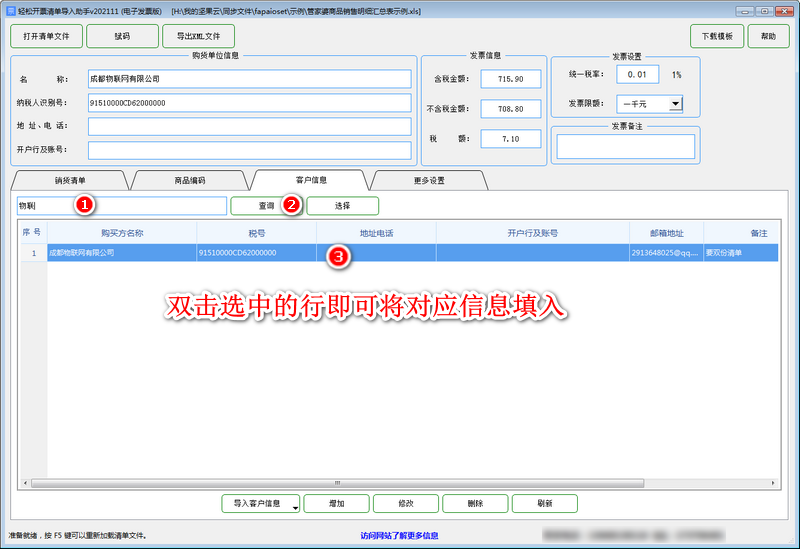Click the 删除 button

click(475, 504)
